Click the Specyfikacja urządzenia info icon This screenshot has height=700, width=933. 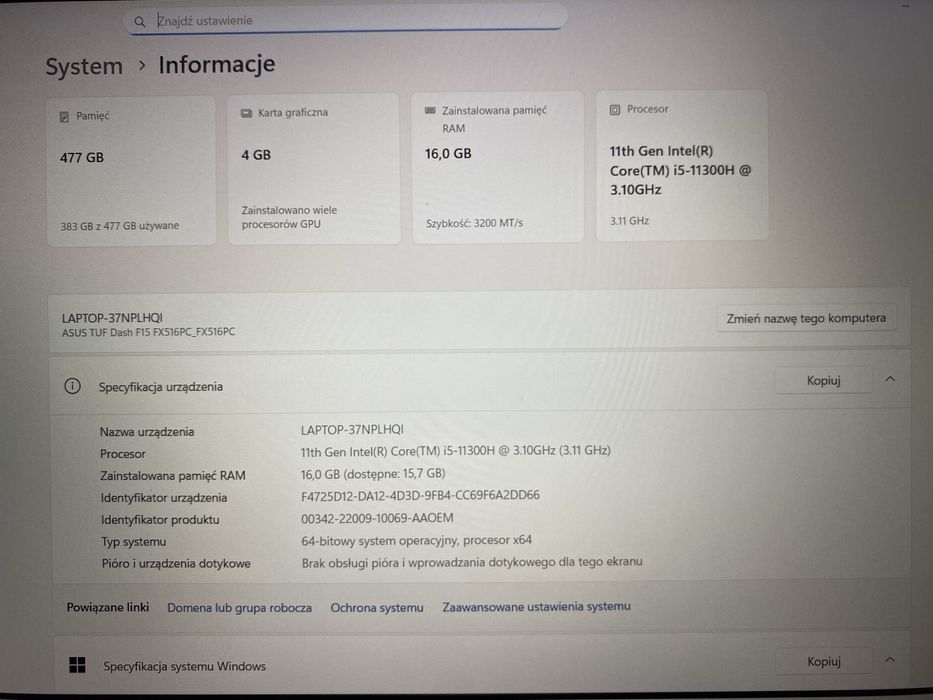click(73, 386)
